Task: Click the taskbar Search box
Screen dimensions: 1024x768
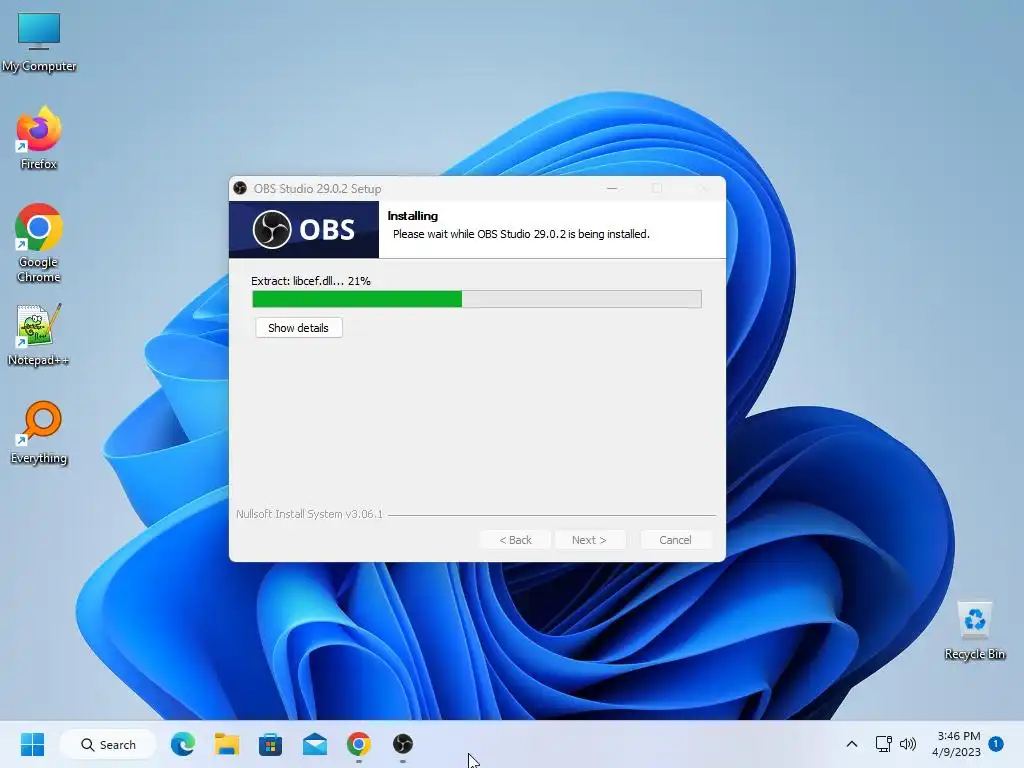Action: coord(108,744)
